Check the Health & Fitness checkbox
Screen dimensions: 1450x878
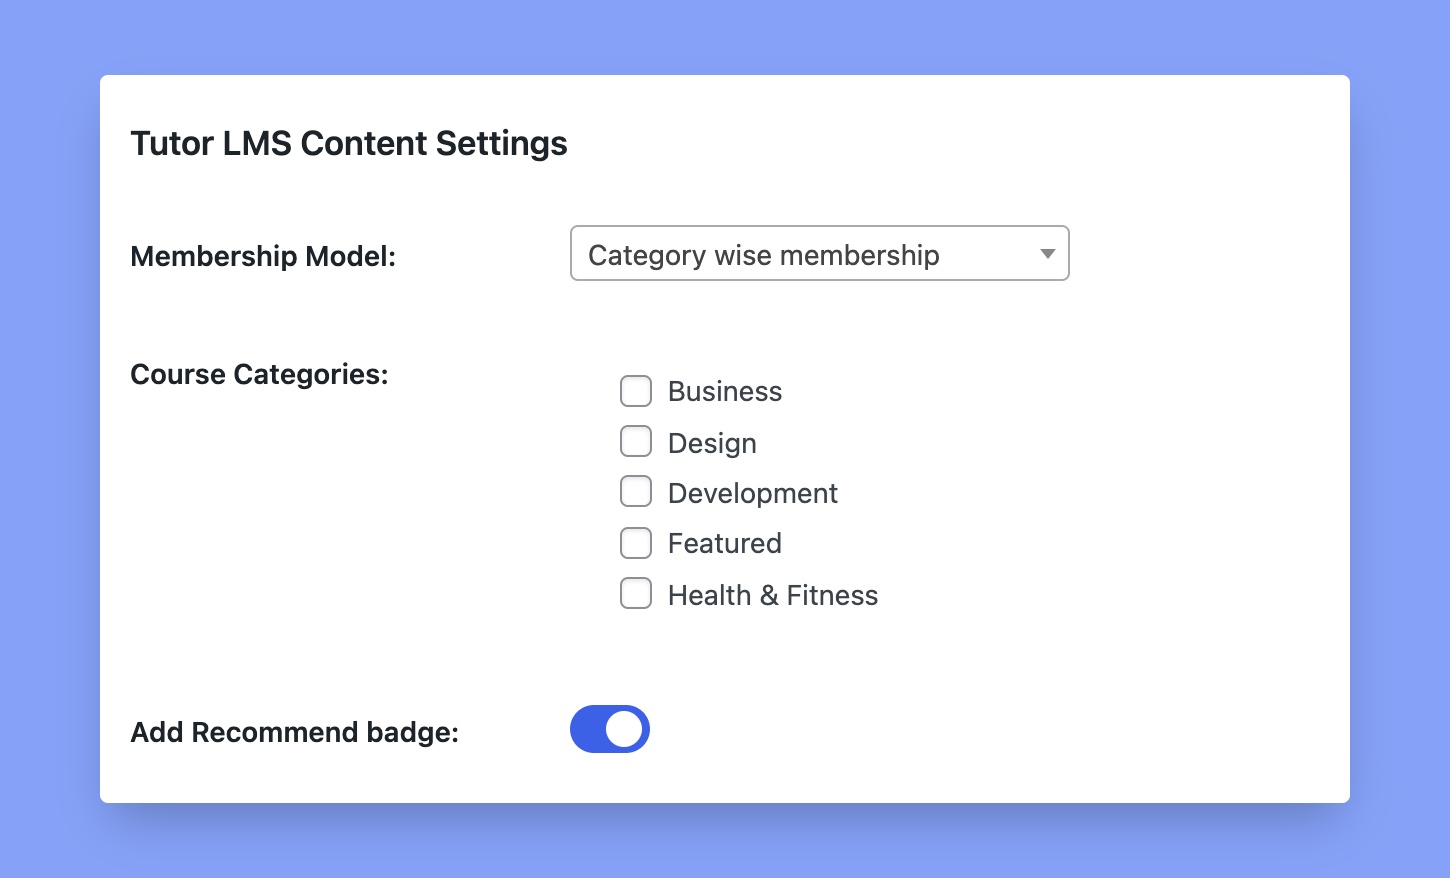coord(636,593)
